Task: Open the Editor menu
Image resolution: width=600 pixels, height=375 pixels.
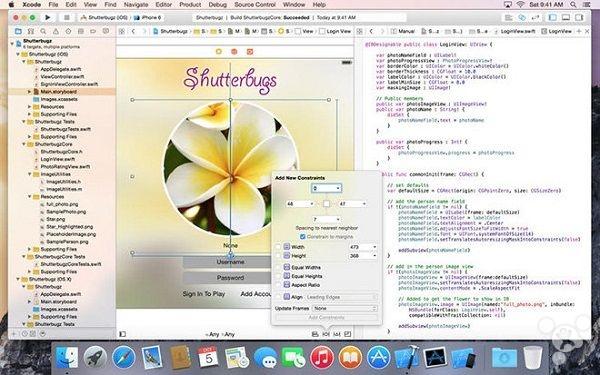Action: pos(163,5)
